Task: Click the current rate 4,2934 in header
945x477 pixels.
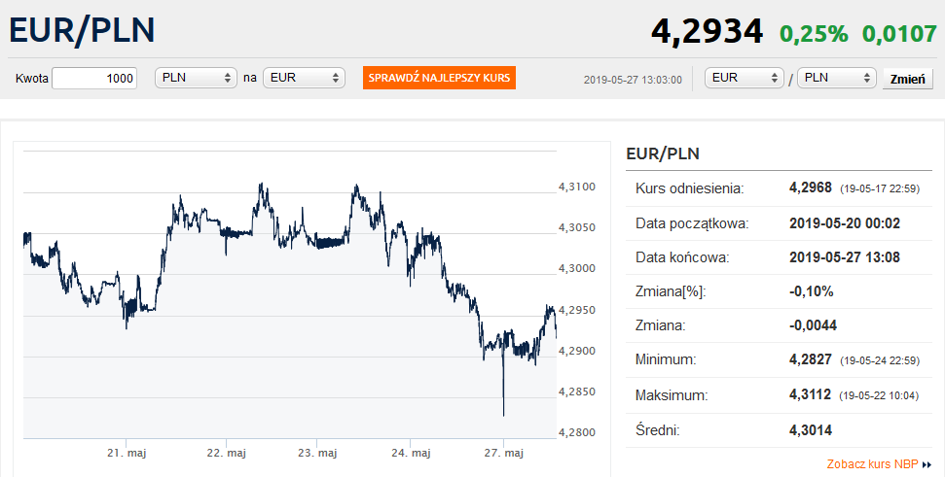Action: pyautogui.click(x=706, y=31)
